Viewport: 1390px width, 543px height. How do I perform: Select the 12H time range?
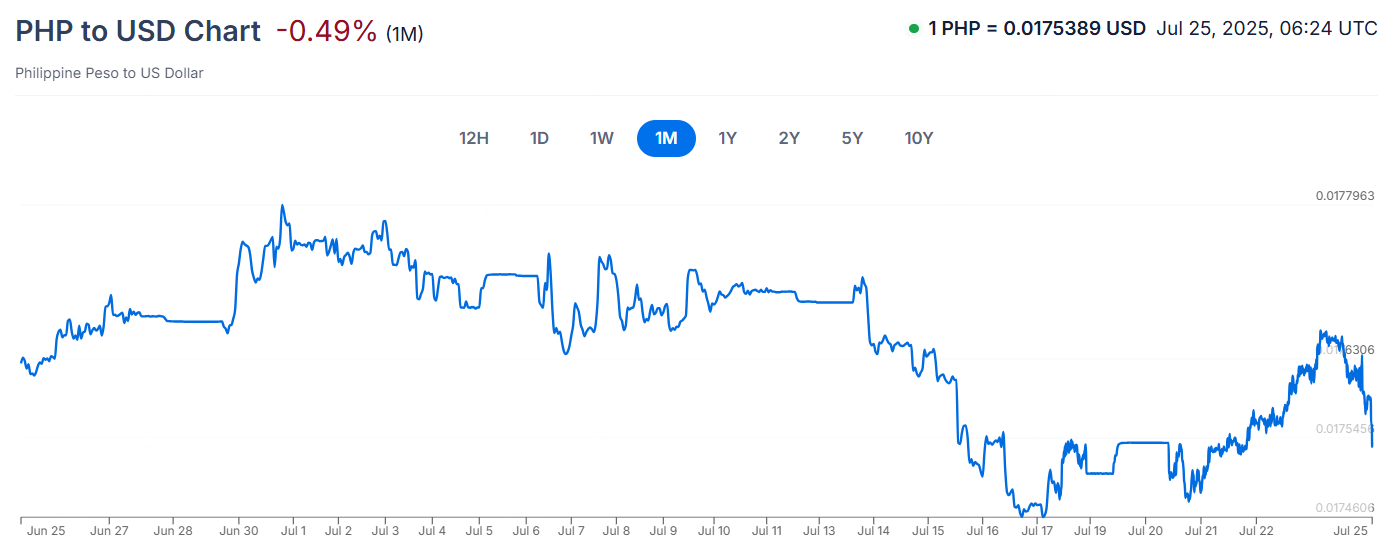[x=474, y=138]
